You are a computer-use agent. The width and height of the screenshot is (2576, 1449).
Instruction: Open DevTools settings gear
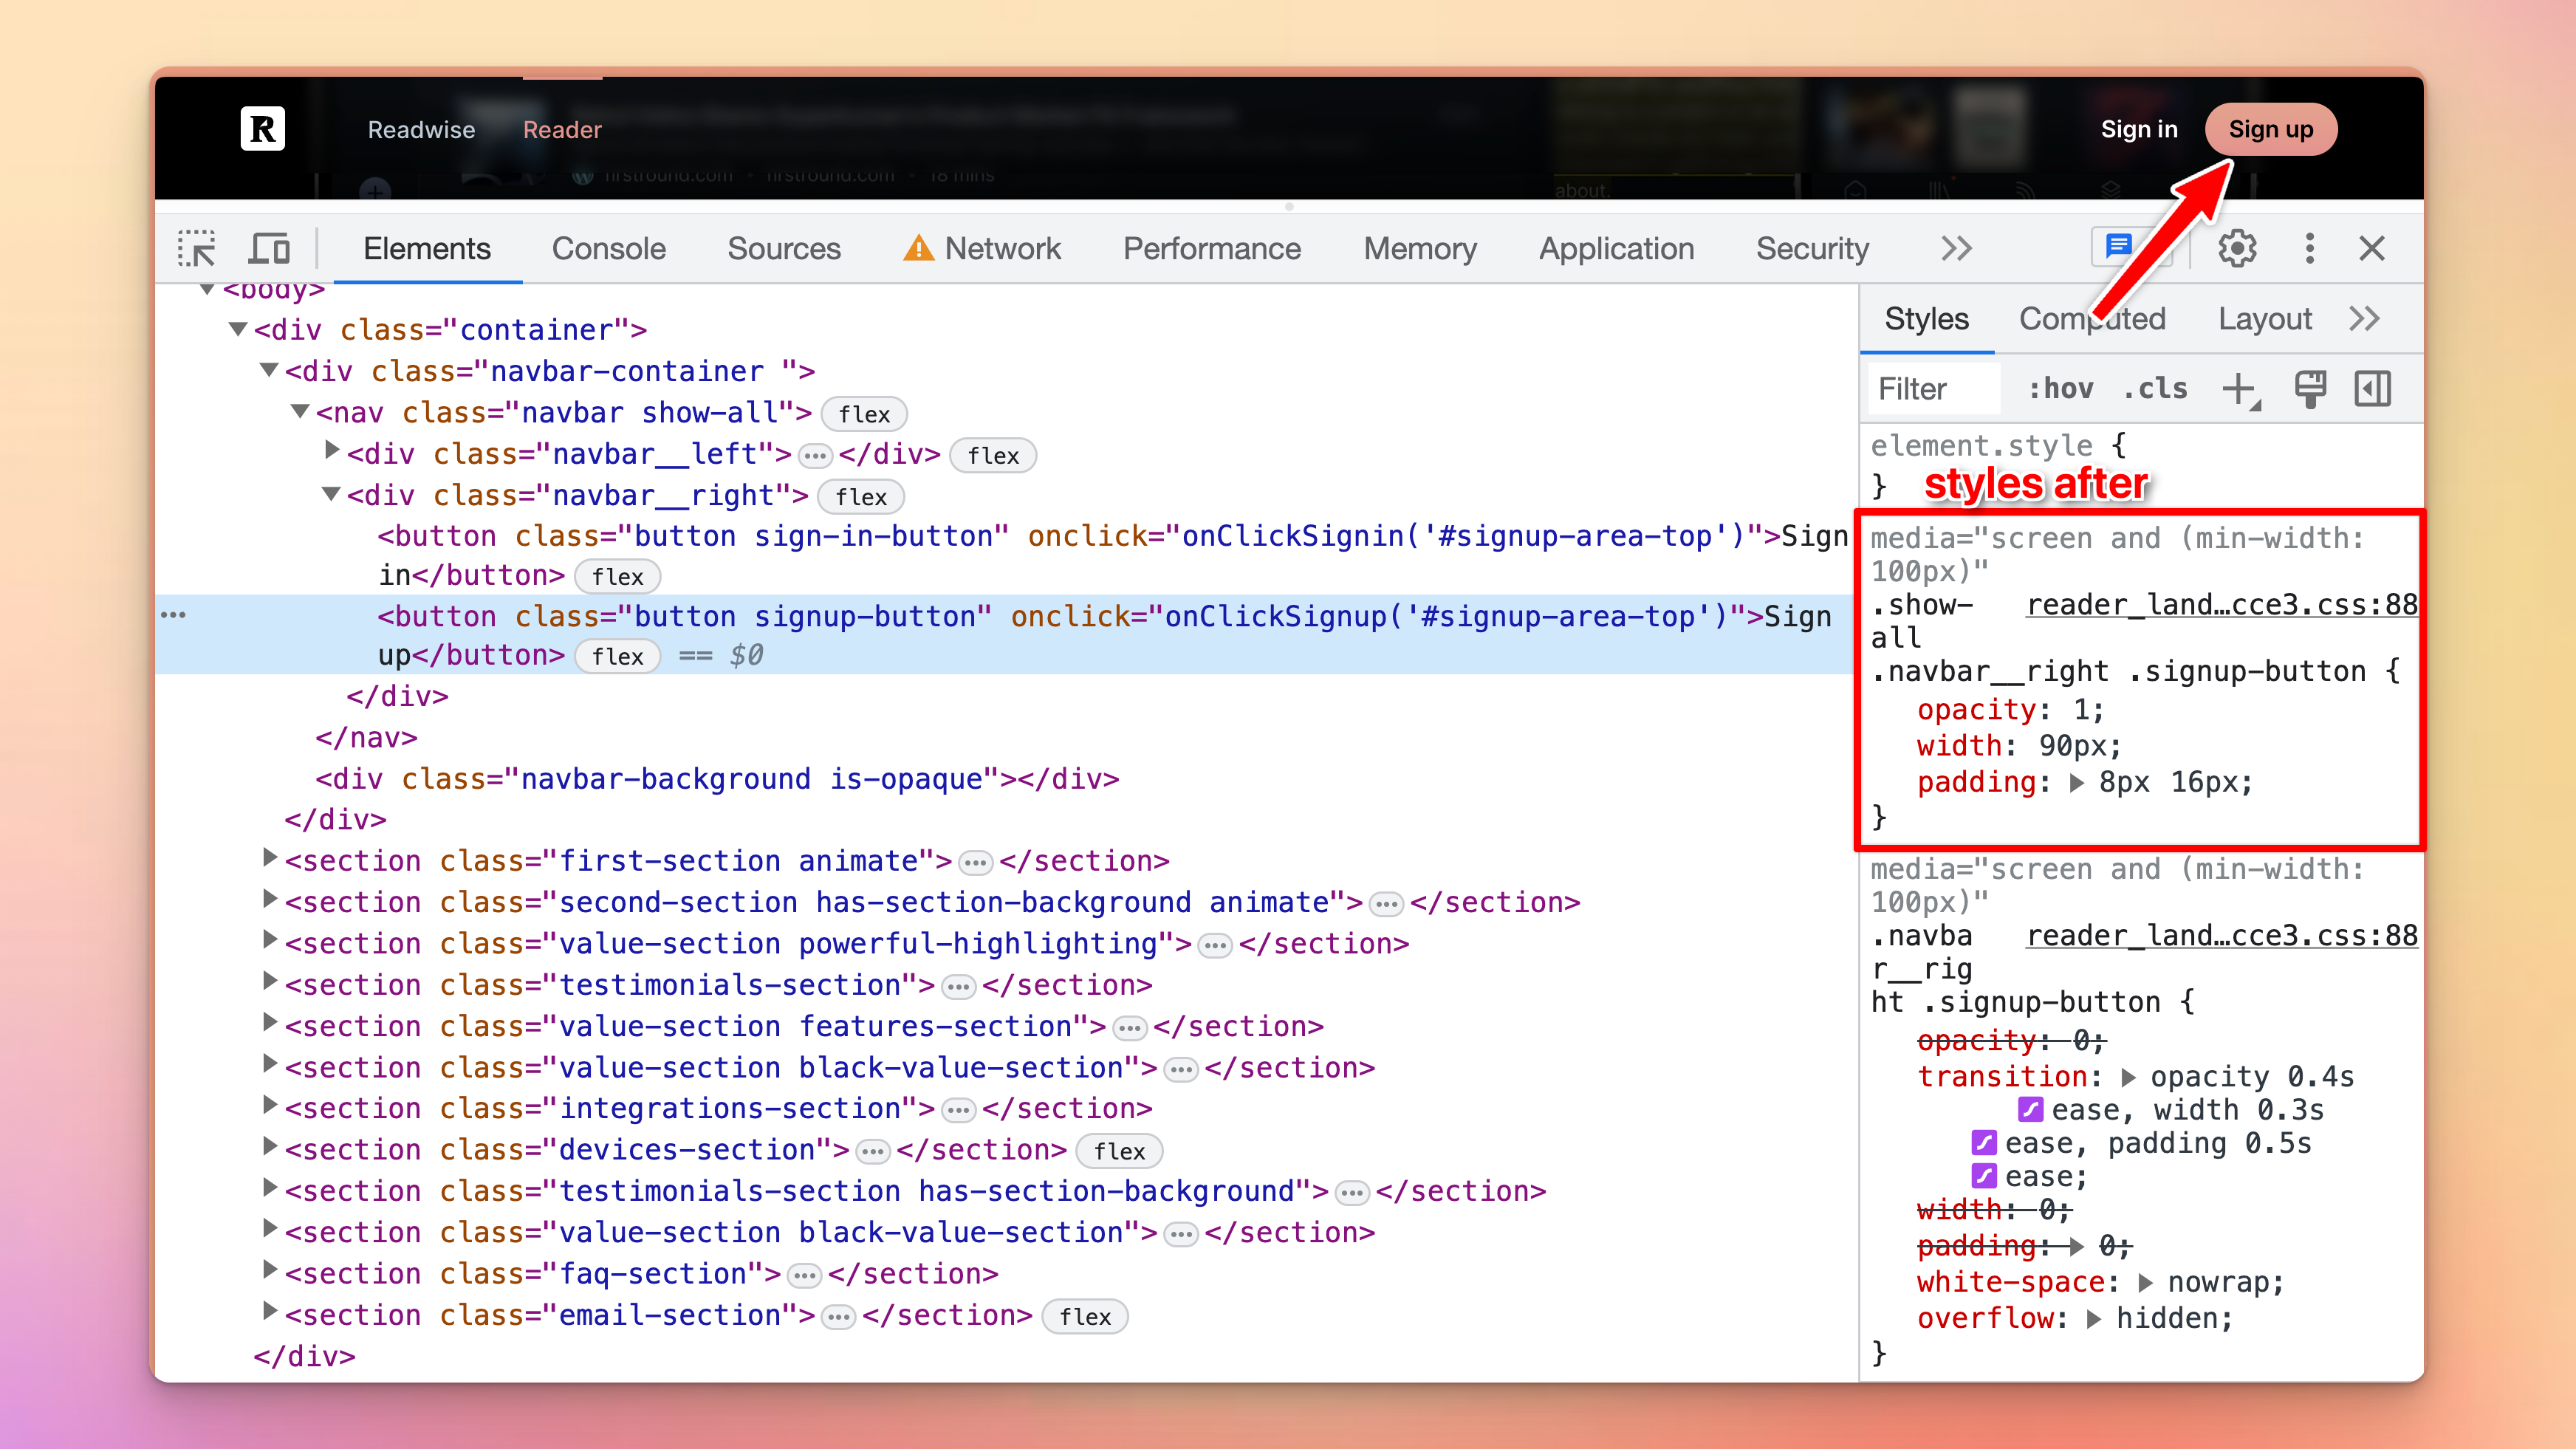point(2237,248)
